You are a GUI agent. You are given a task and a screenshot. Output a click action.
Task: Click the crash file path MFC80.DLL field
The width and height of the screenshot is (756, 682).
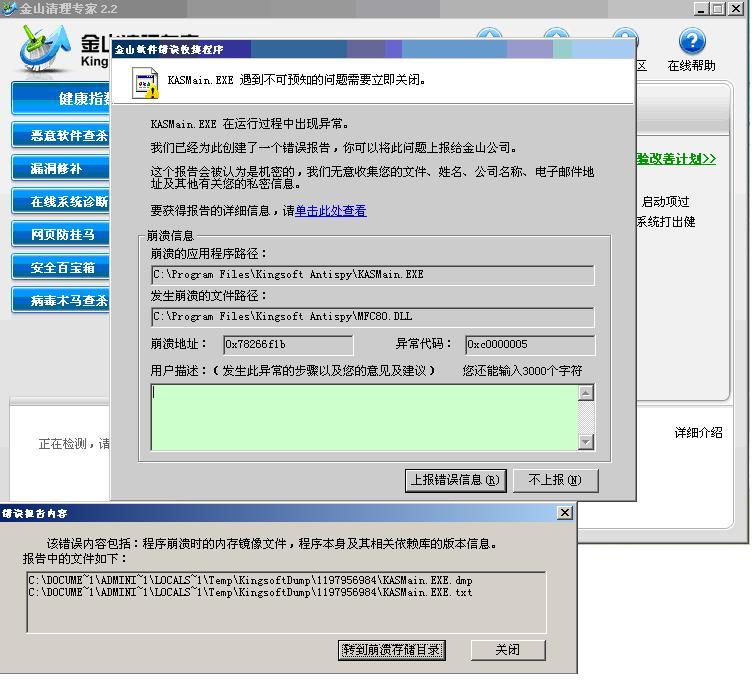coord(372,317)
